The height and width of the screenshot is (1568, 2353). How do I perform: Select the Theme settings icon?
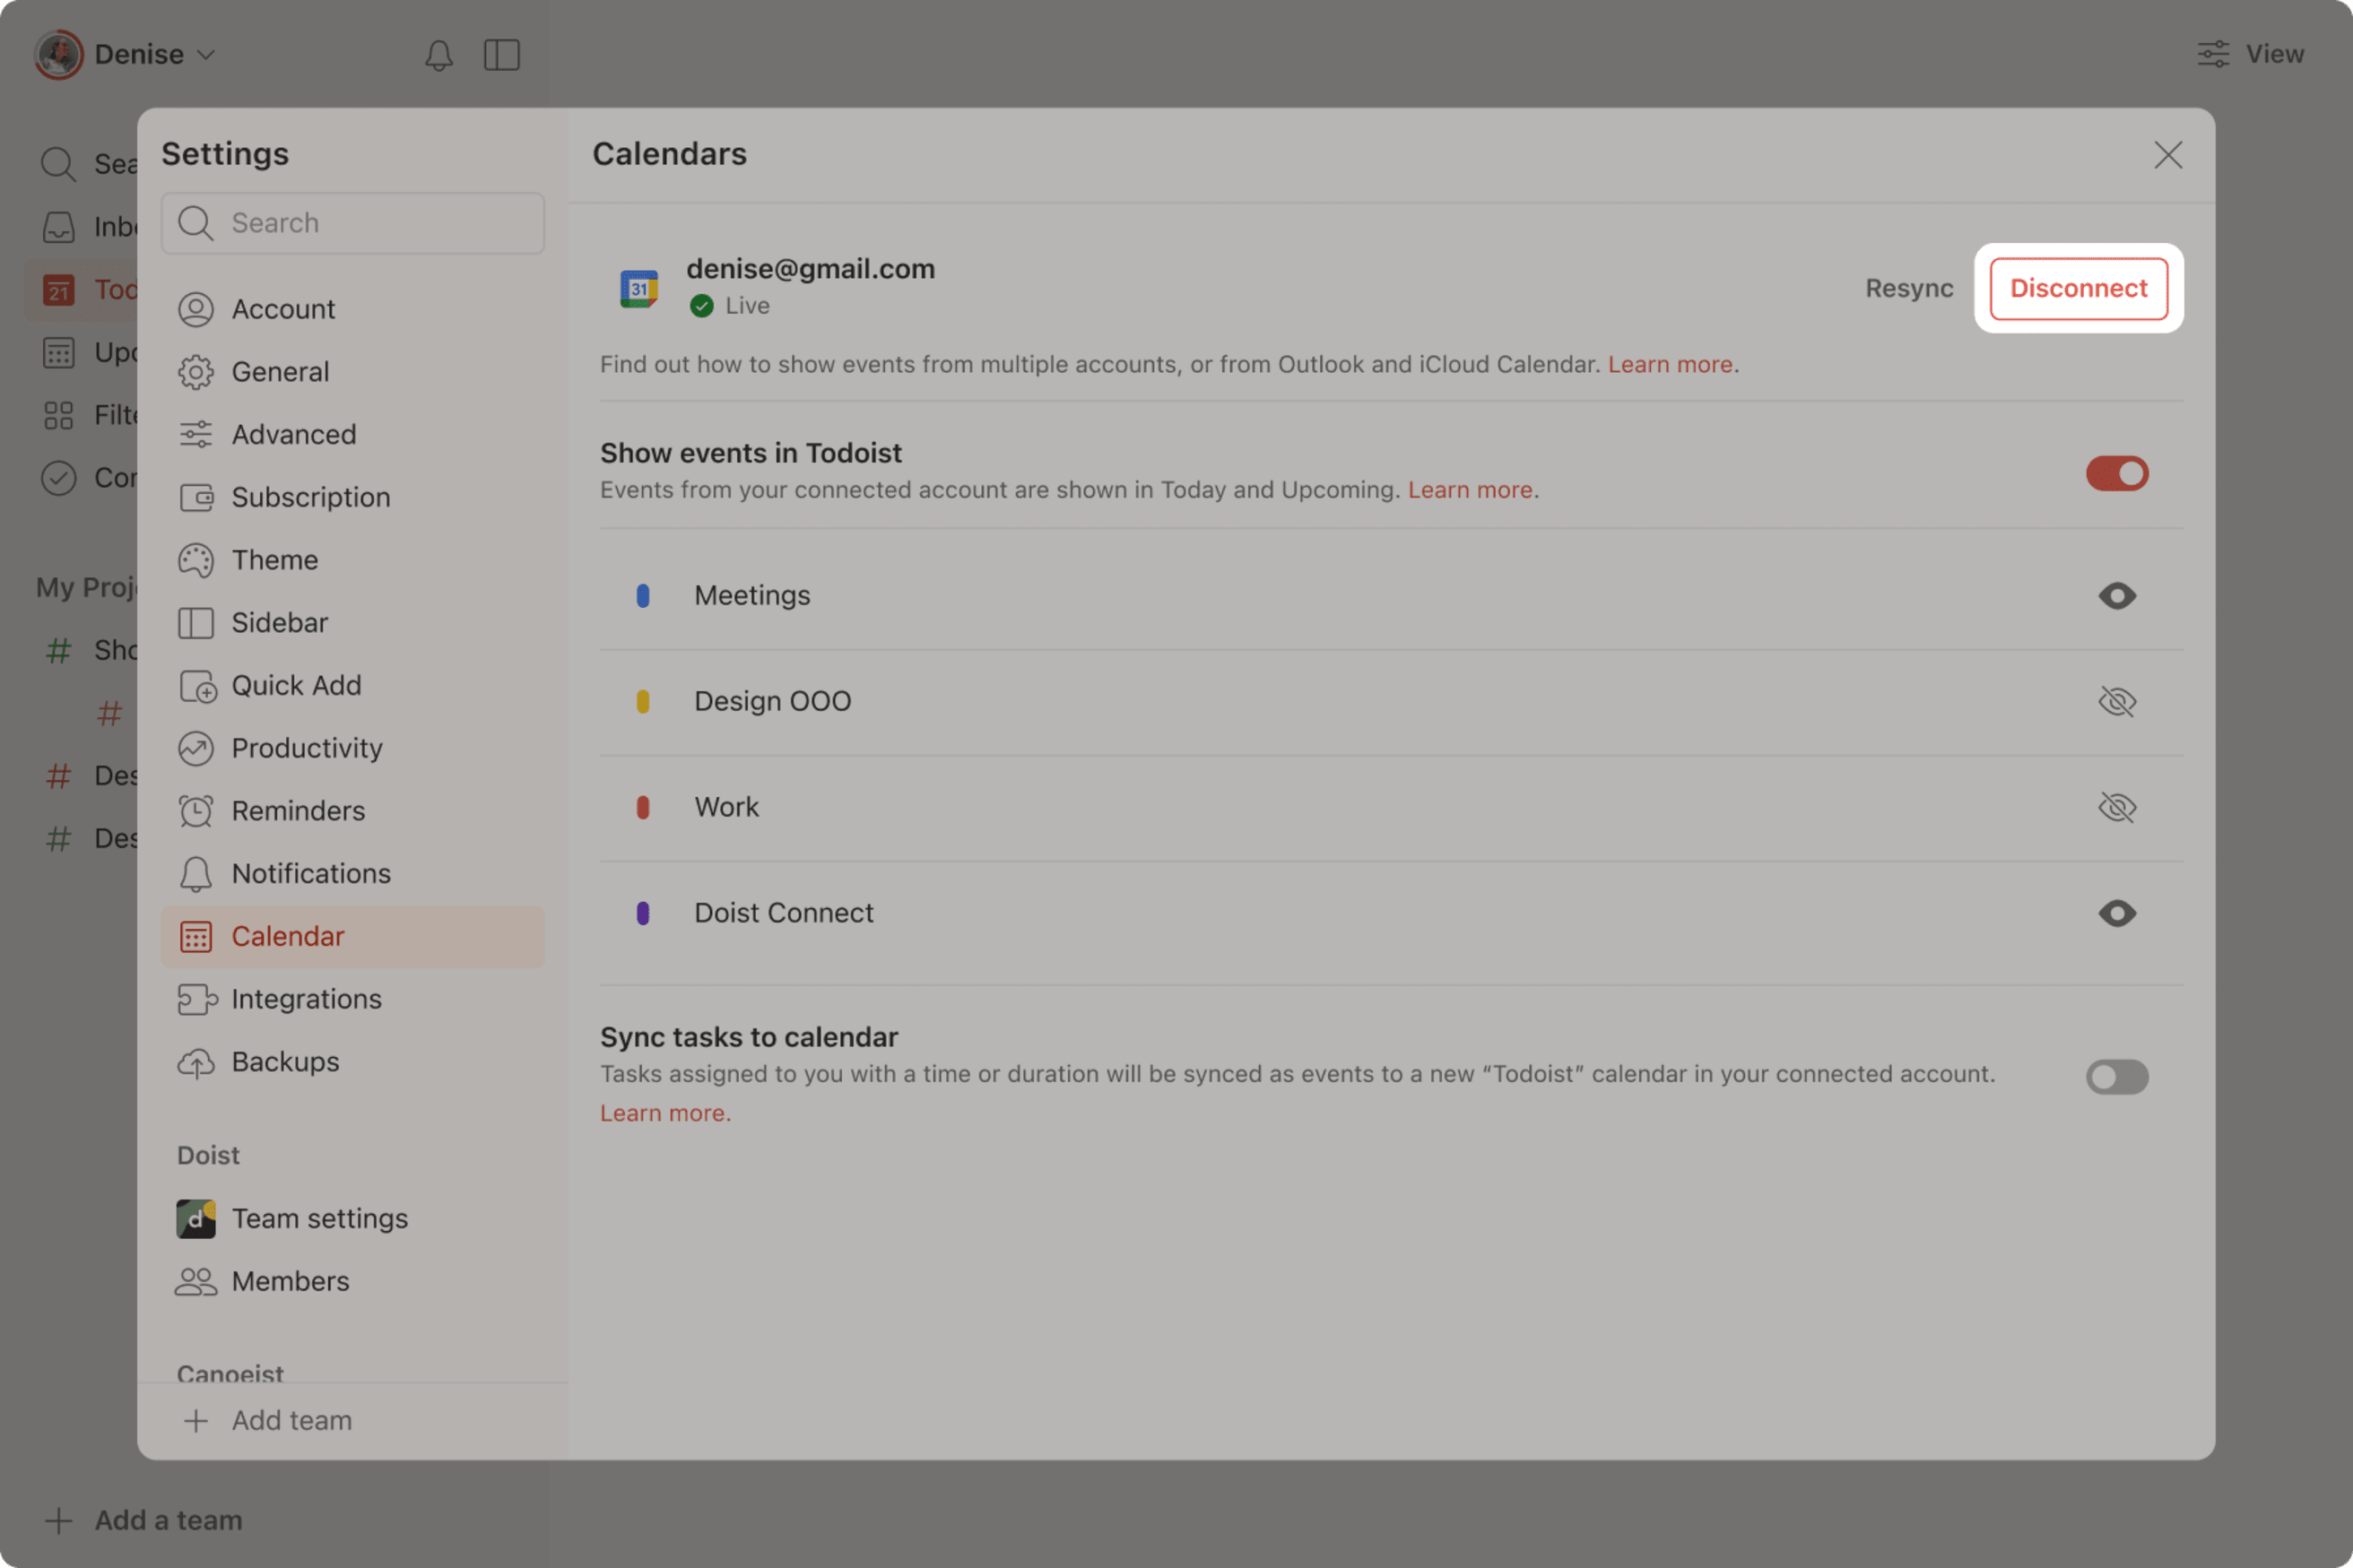click(196, 560)
